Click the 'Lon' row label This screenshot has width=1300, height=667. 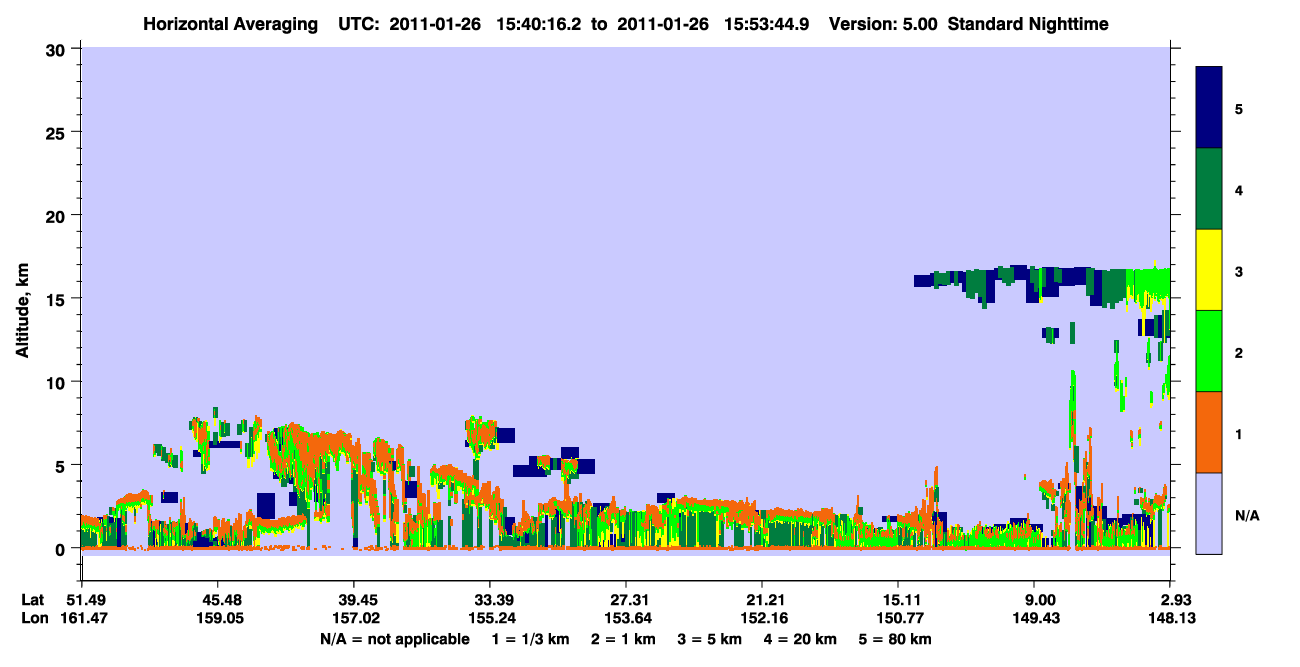pos(34,619)
